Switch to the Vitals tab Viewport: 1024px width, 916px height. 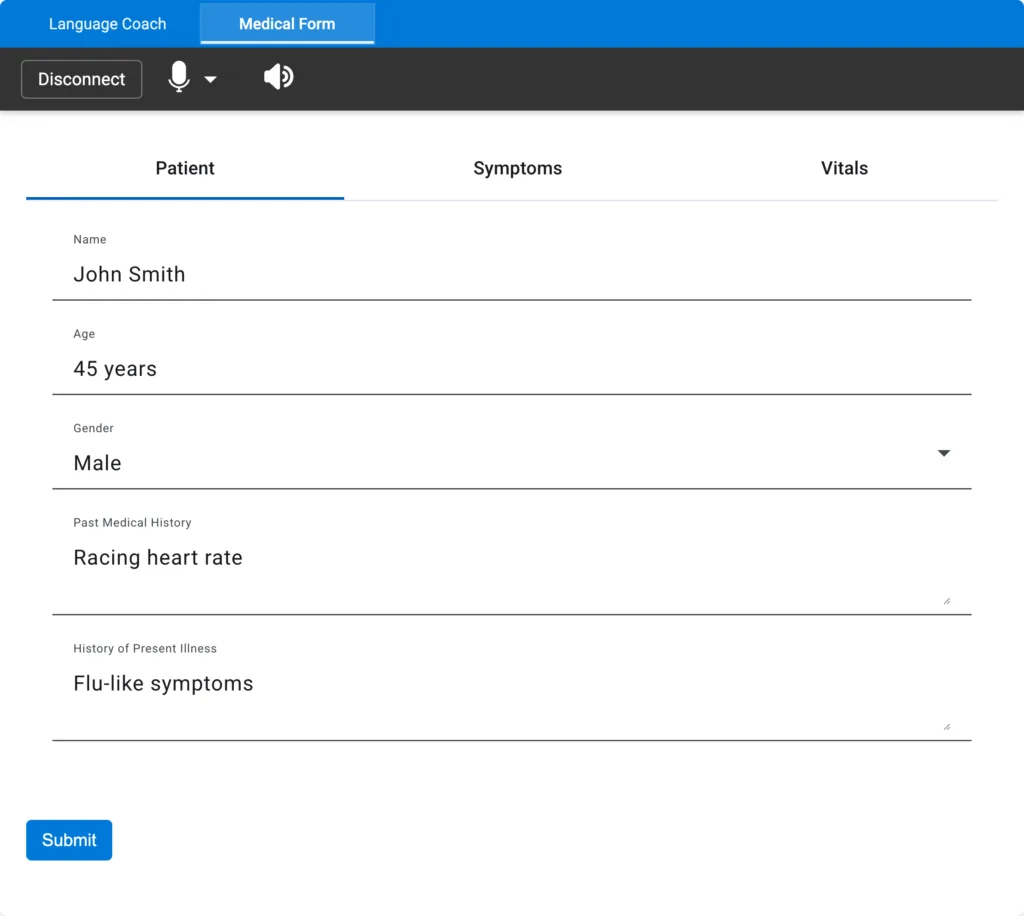(x=844, y=169)
